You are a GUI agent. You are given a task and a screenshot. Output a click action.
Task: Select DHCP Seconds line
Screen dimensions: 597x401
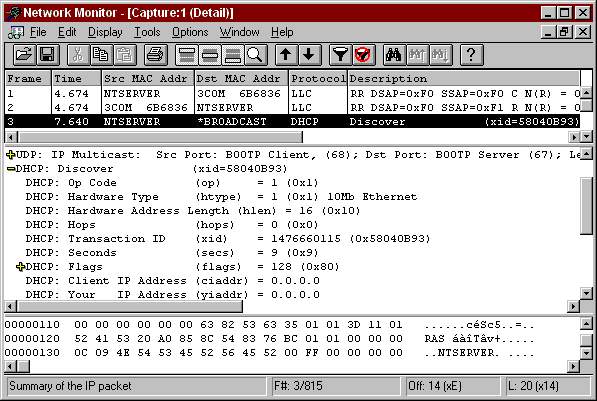[172, 253]
